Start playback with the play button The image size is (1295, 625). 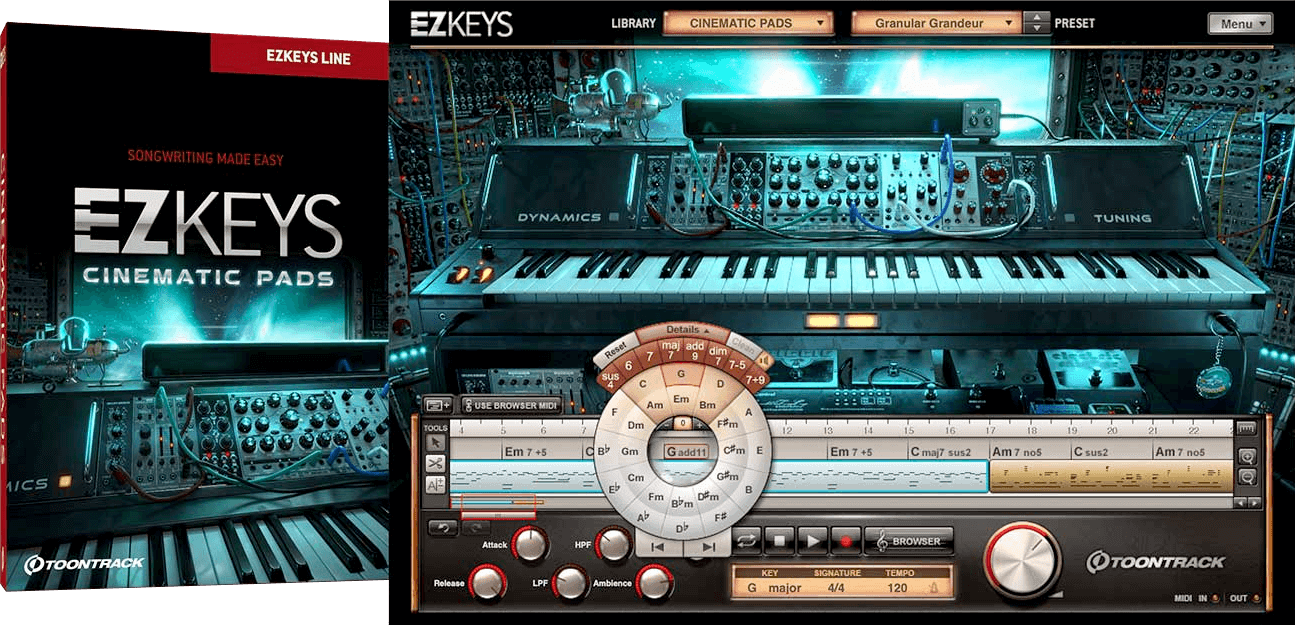point(814,541)
